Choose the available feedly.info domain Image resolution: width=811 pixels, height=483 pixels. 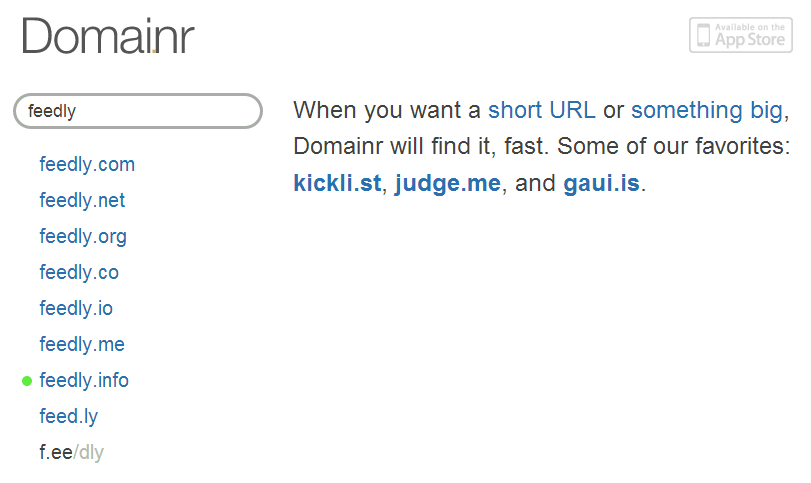84,380
